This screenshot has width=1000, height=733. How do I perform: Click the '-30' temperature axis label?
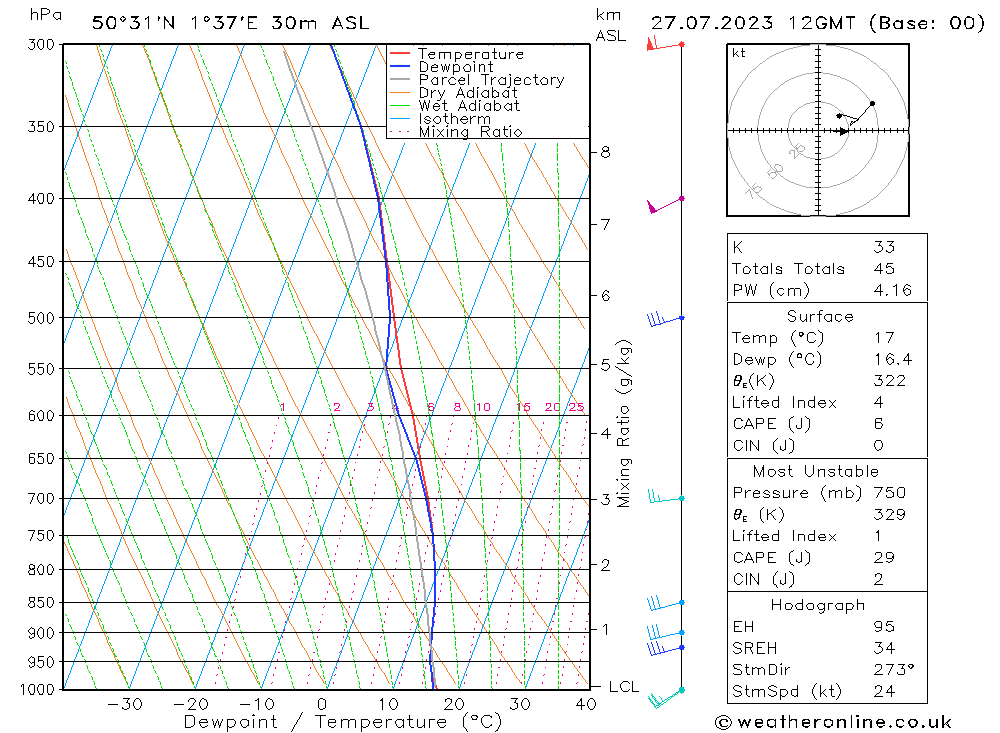[x=125, y=704]
